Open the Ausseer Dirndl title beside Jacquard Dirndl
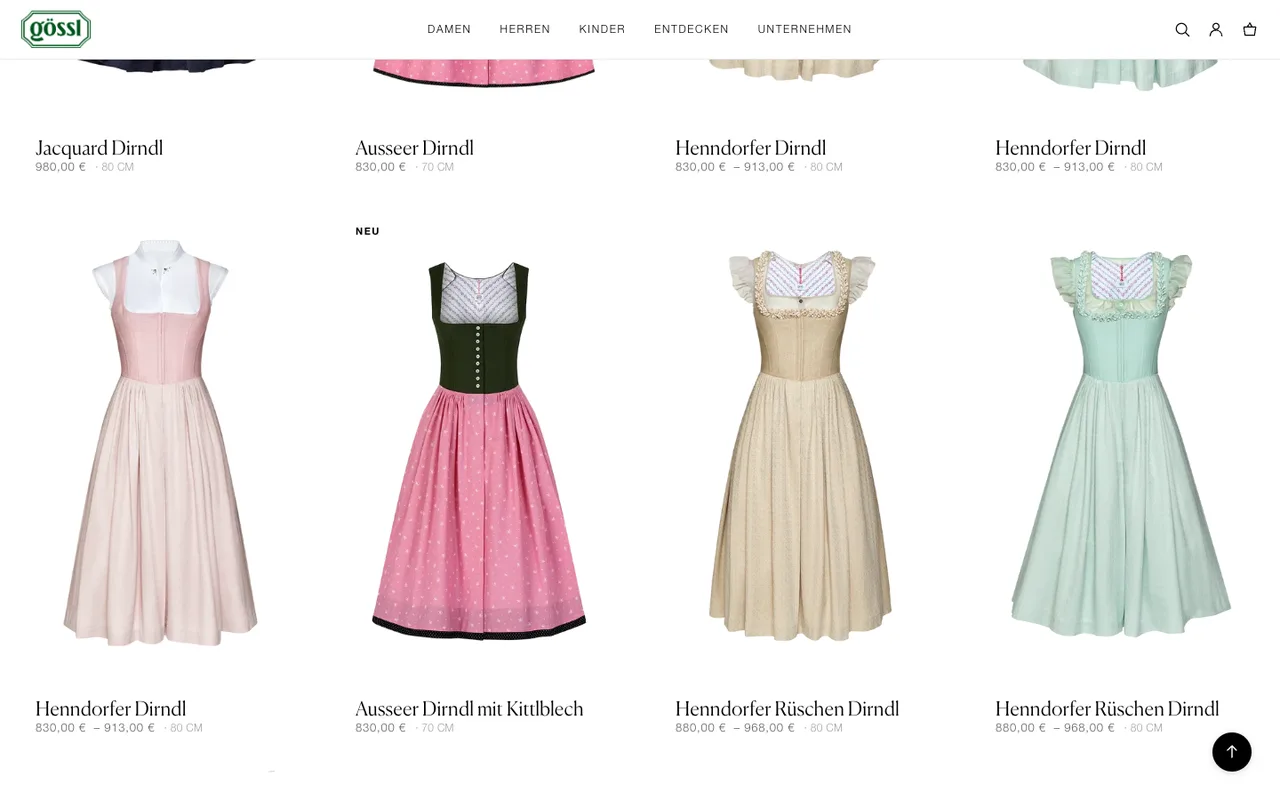Image resolution: width=1280 pixels, height=800 pixels. pyautogui.click(x=414, y=148)
